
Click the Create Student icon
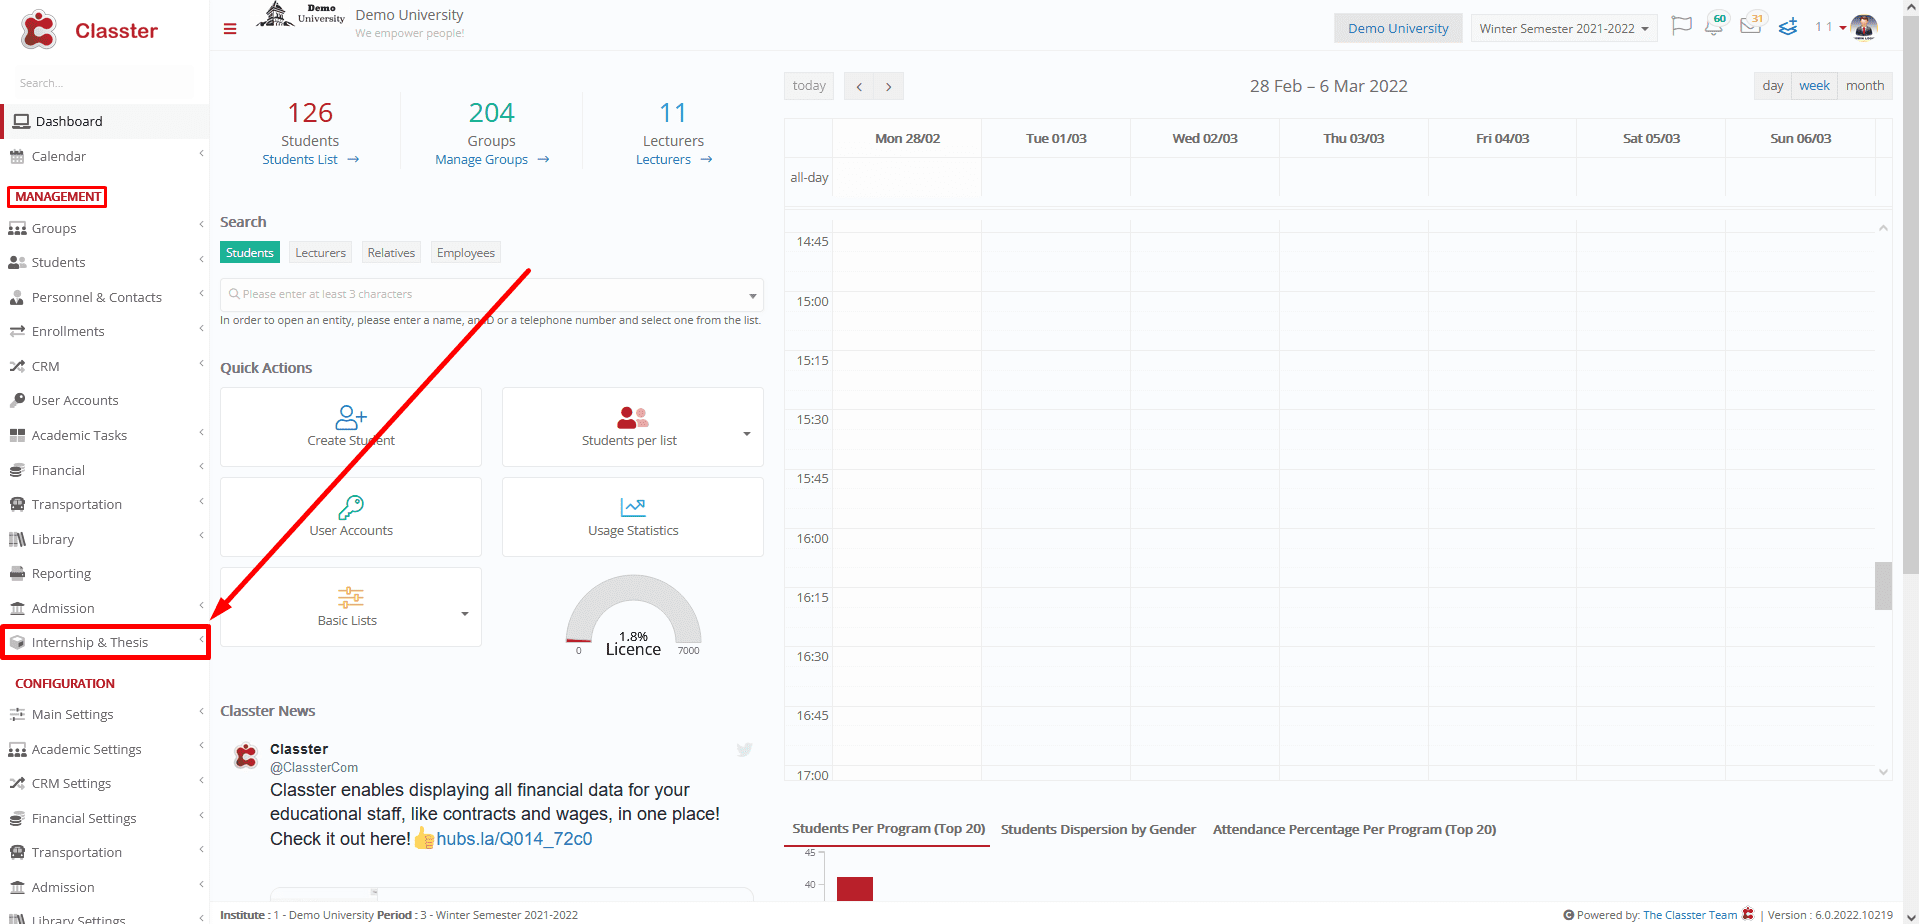click(x=351, y=417)
